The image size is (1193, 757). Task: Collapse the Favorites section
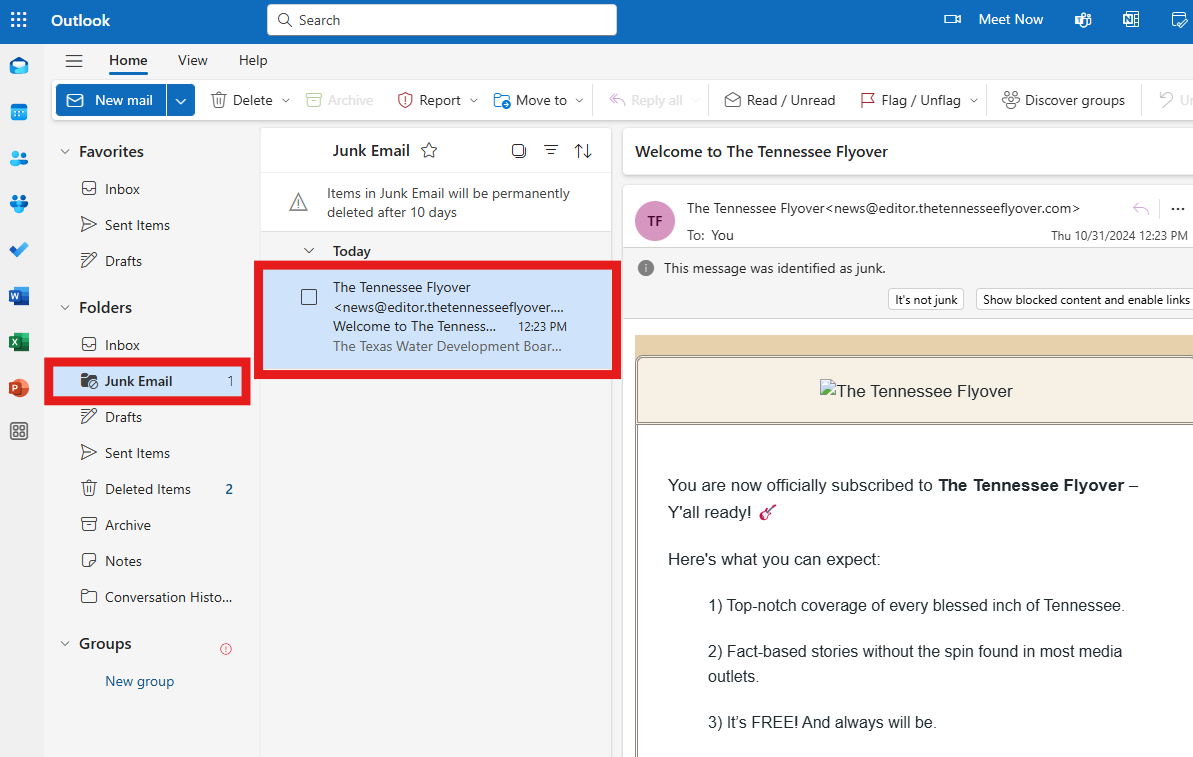(x=65, y=151)
